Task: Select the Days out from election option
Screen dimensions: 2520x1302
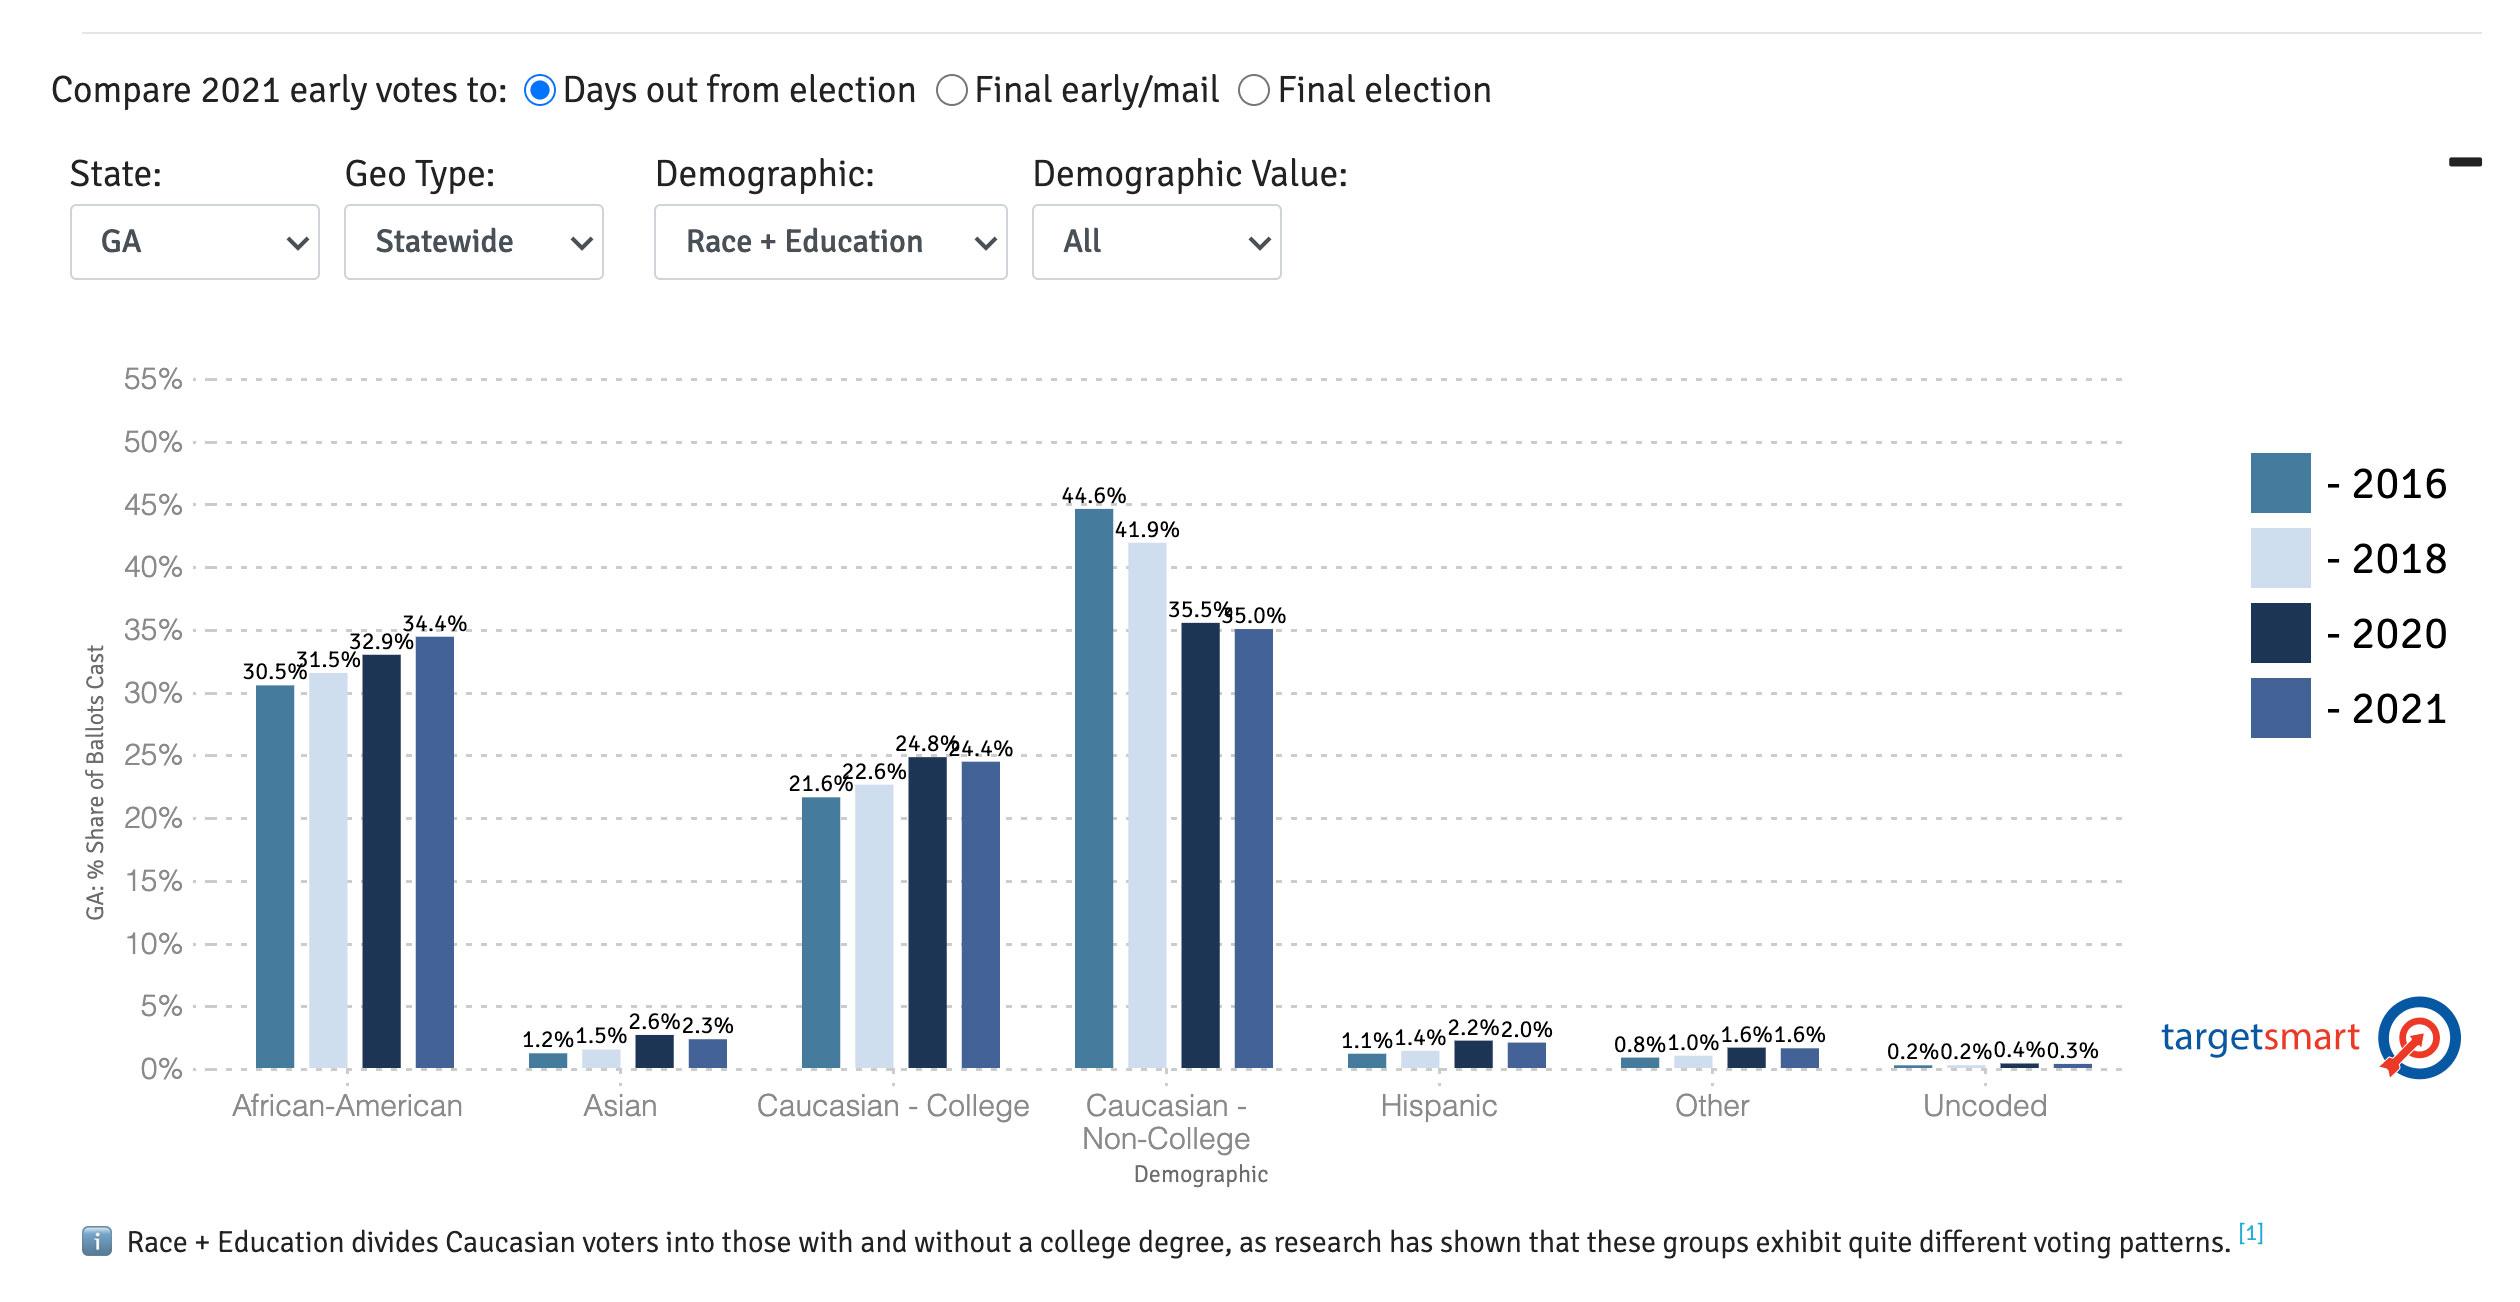Action: pos(540,91)
